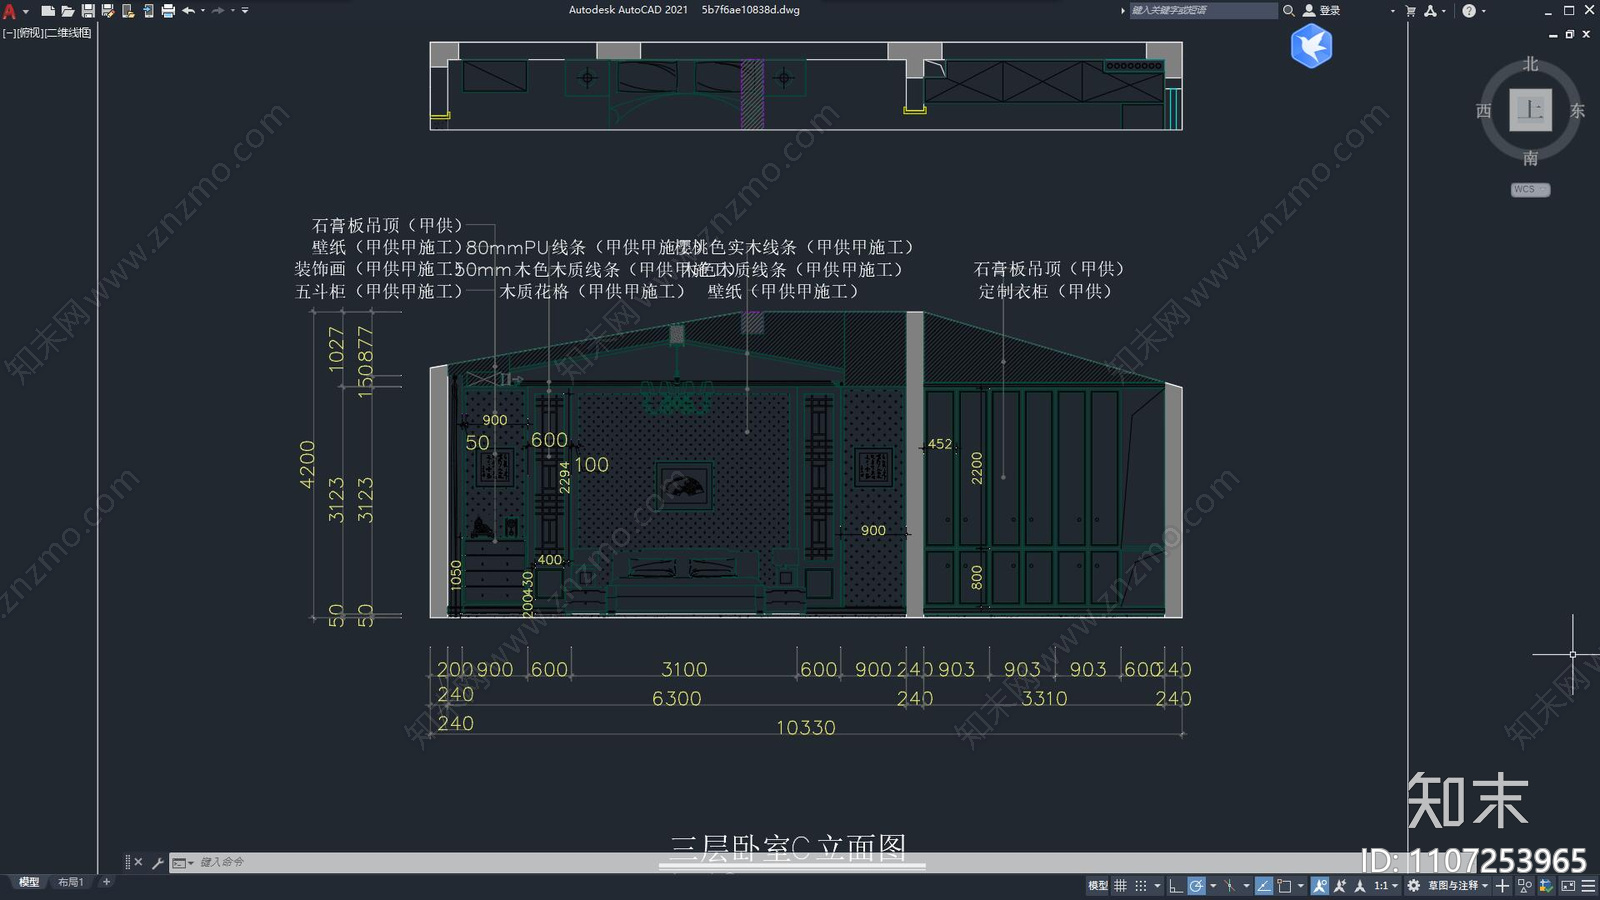Image resolution: width=1600 pixels, height=900 pixels.
Task: Open from Web & Mobile icon
Action: [x=128, y=11]
